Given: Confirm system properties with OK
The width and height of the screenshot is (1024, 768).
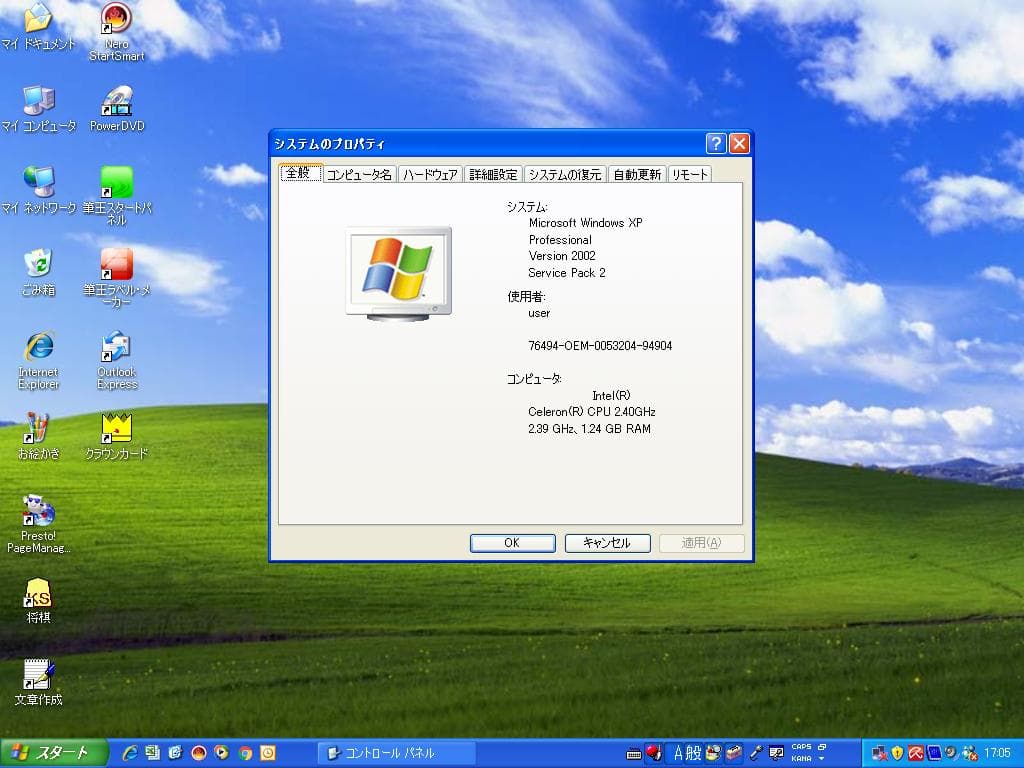Looking at the screenshot, I should [512, 542].
